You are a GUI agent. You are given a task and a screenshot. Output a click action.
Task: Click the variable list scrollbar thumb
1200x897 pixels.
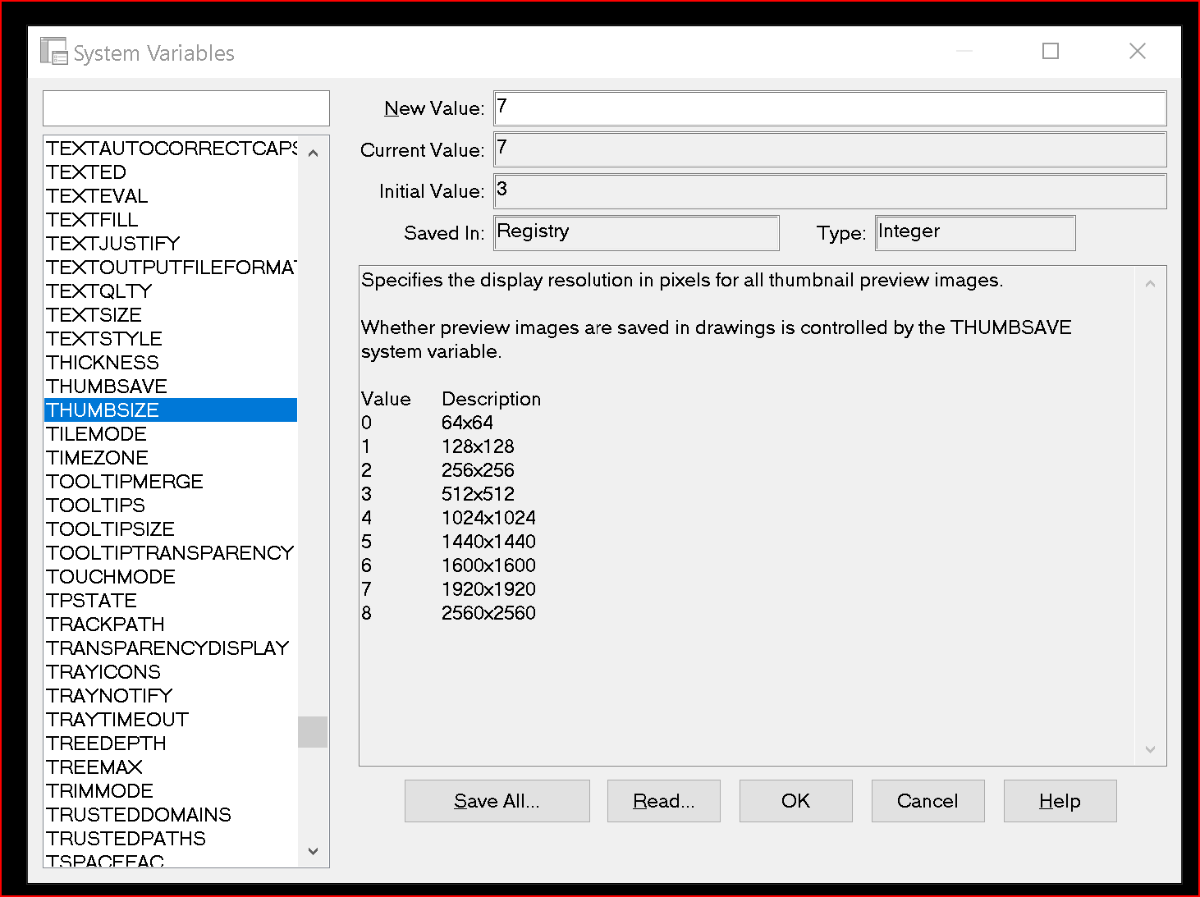pos(312,732)
